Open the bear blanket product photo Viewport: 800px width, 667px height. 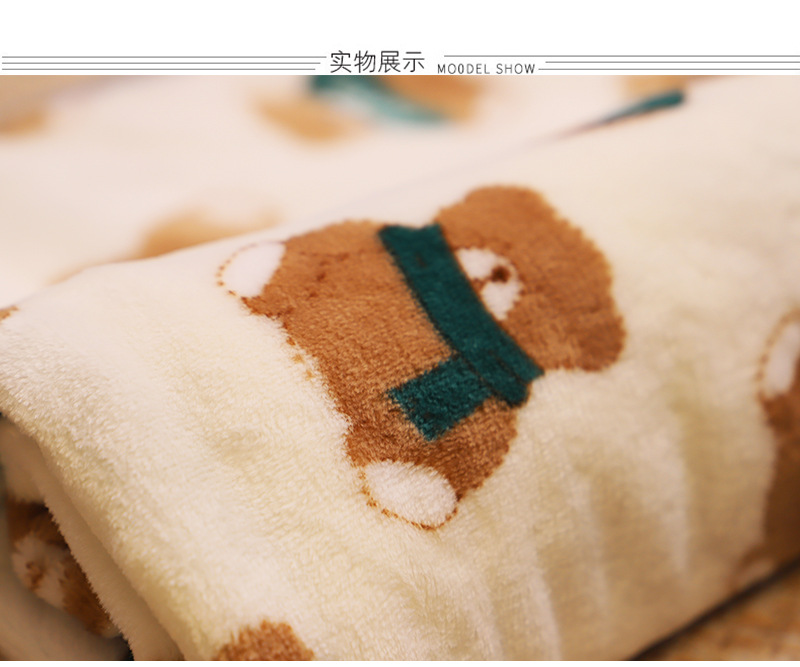pyautogui.click(x=400, y=368)
